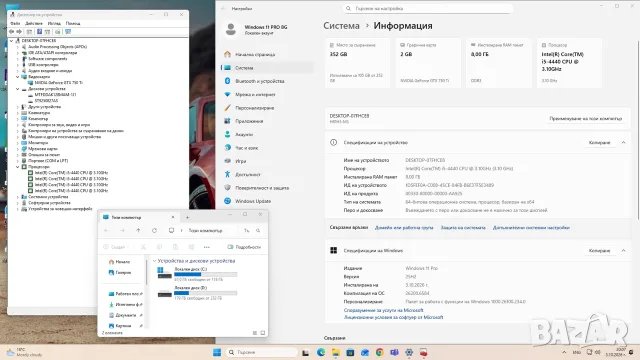The height and width of the screenshot is (360, 640).
Task: Click the Settings search field
Action: point(428,8)
